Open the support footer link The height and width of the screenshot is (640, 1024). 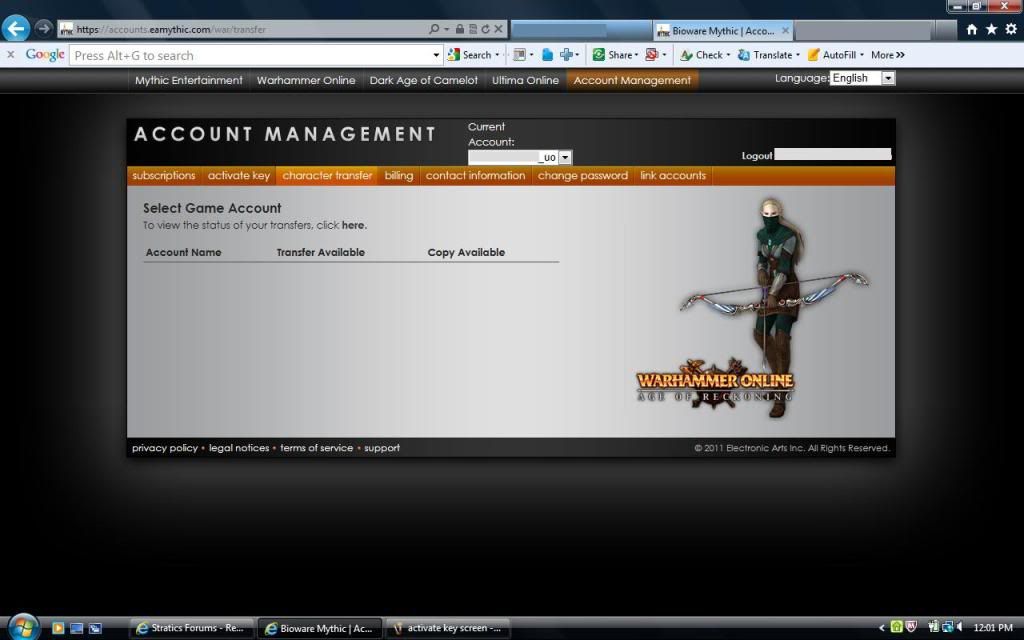[x=382, y=448]
